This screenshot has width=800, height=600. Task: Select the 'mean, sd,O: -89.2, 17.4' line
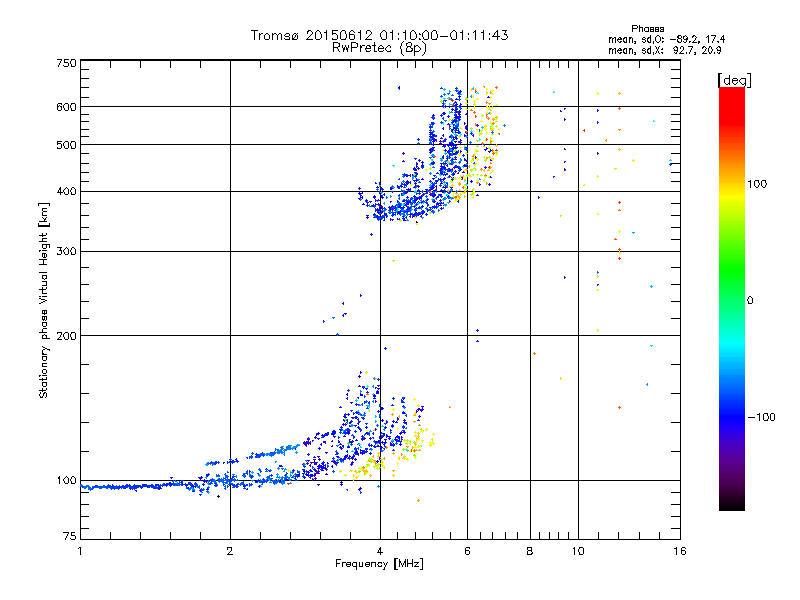(x=666, y=39)
